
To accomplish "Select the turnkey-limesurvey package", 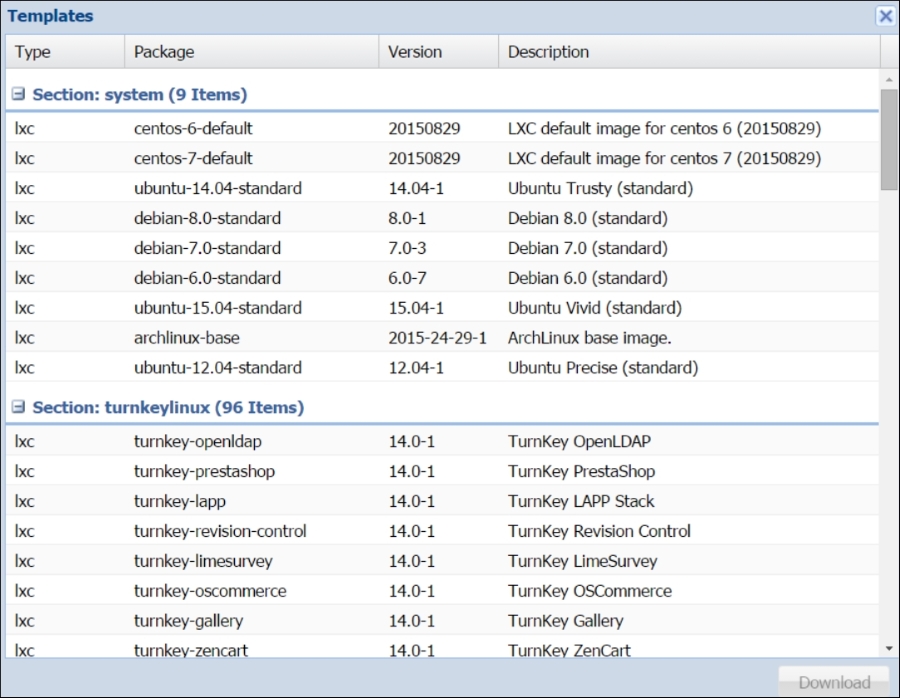I will pos(203,561).
